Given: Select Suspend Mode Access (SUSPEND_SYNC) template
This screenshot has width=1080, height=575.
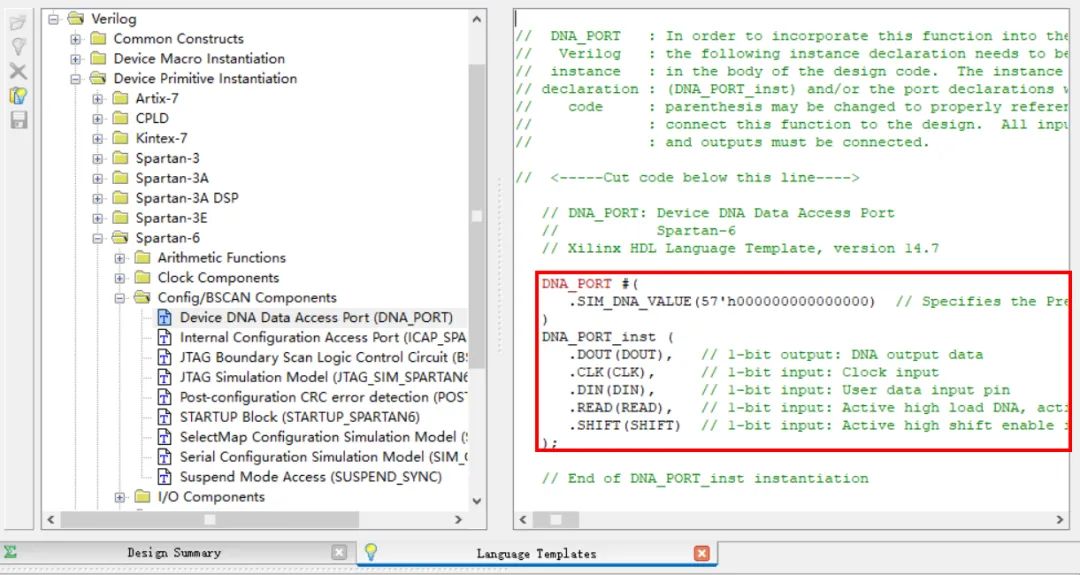Looking at the screenshot, I should click(311, 477).
